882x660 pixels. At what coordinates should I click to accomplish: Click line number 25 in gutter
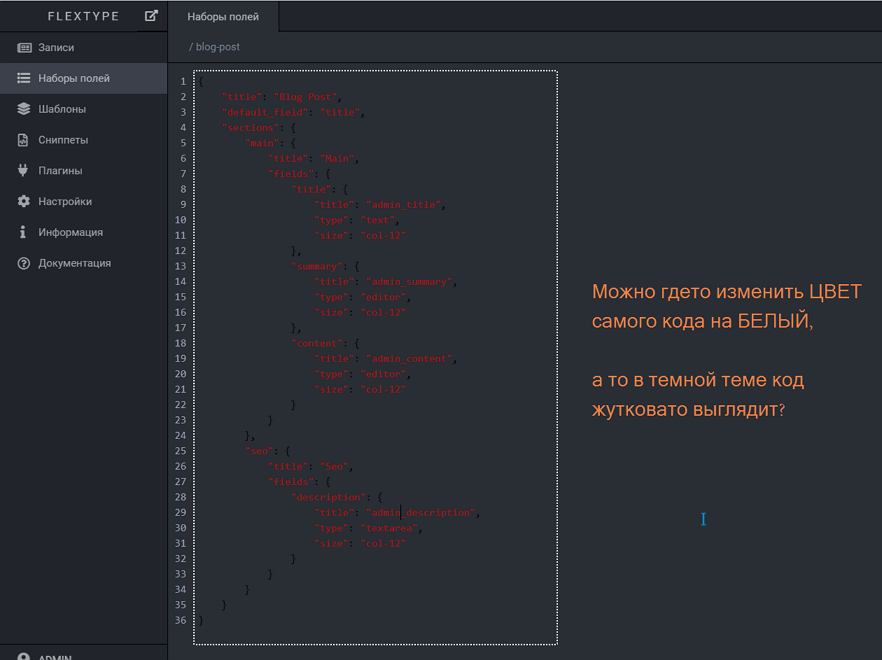[x=180, y=451]
